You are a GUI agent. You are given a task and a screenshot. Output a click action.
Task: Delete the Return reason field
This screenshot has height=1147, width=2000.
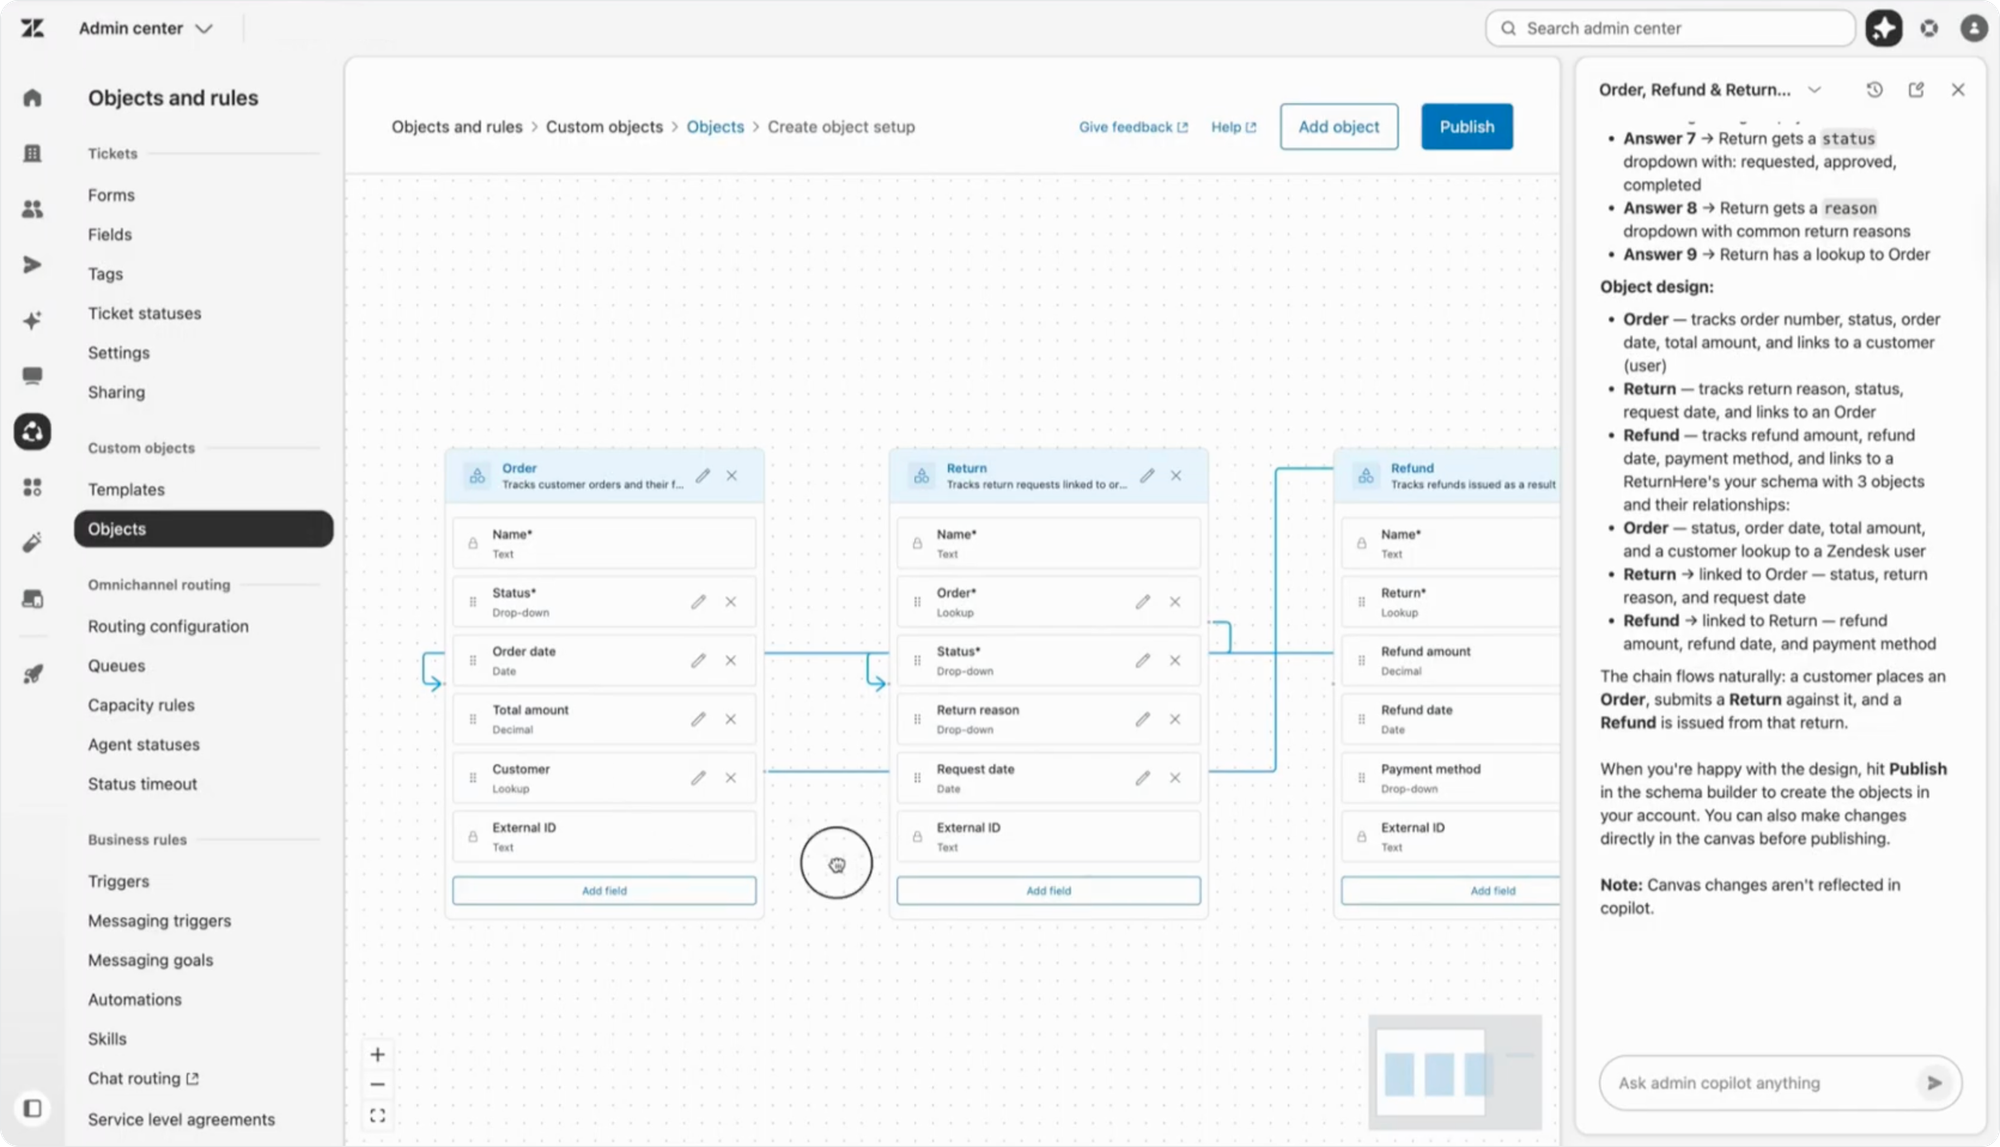click(1175, 719)
